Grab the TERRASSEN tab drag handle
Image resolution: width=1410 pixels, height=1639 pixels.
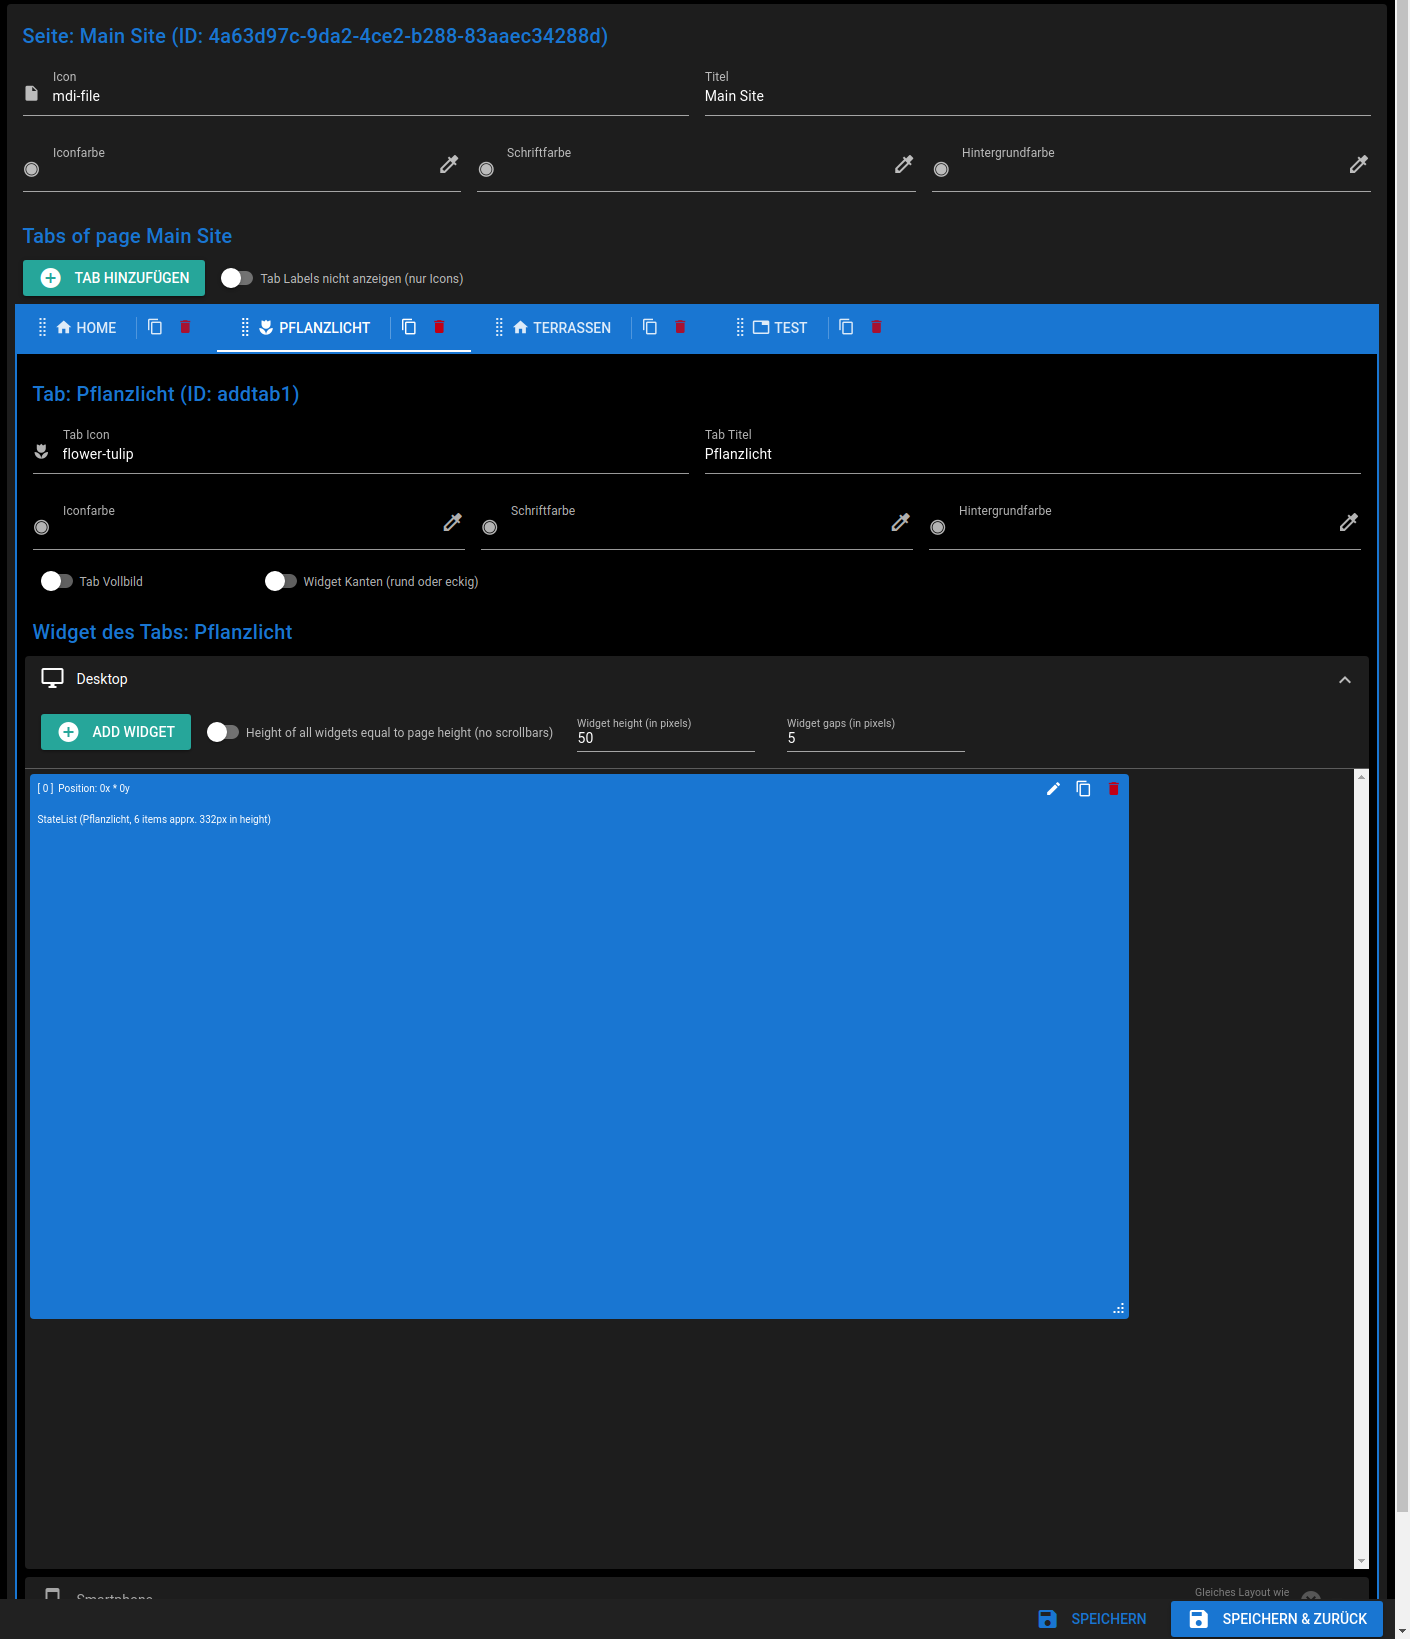499,327
